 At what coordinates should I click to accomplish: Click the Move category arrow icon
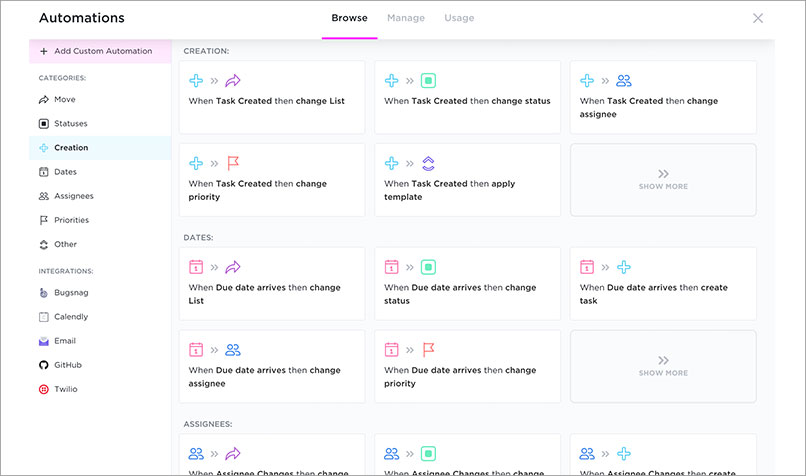coord(44,100)
